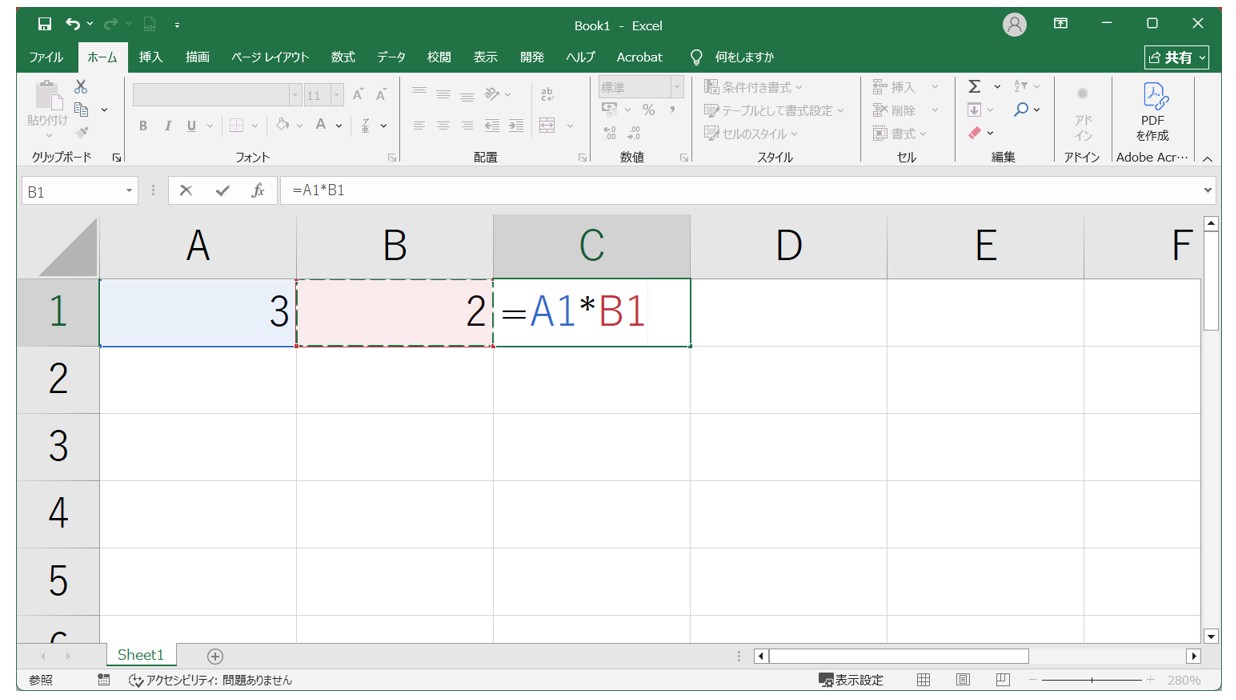Click the zoom slider in status bar
This screenshot has height=700, width=1236.
click(x=1090, y=680)
